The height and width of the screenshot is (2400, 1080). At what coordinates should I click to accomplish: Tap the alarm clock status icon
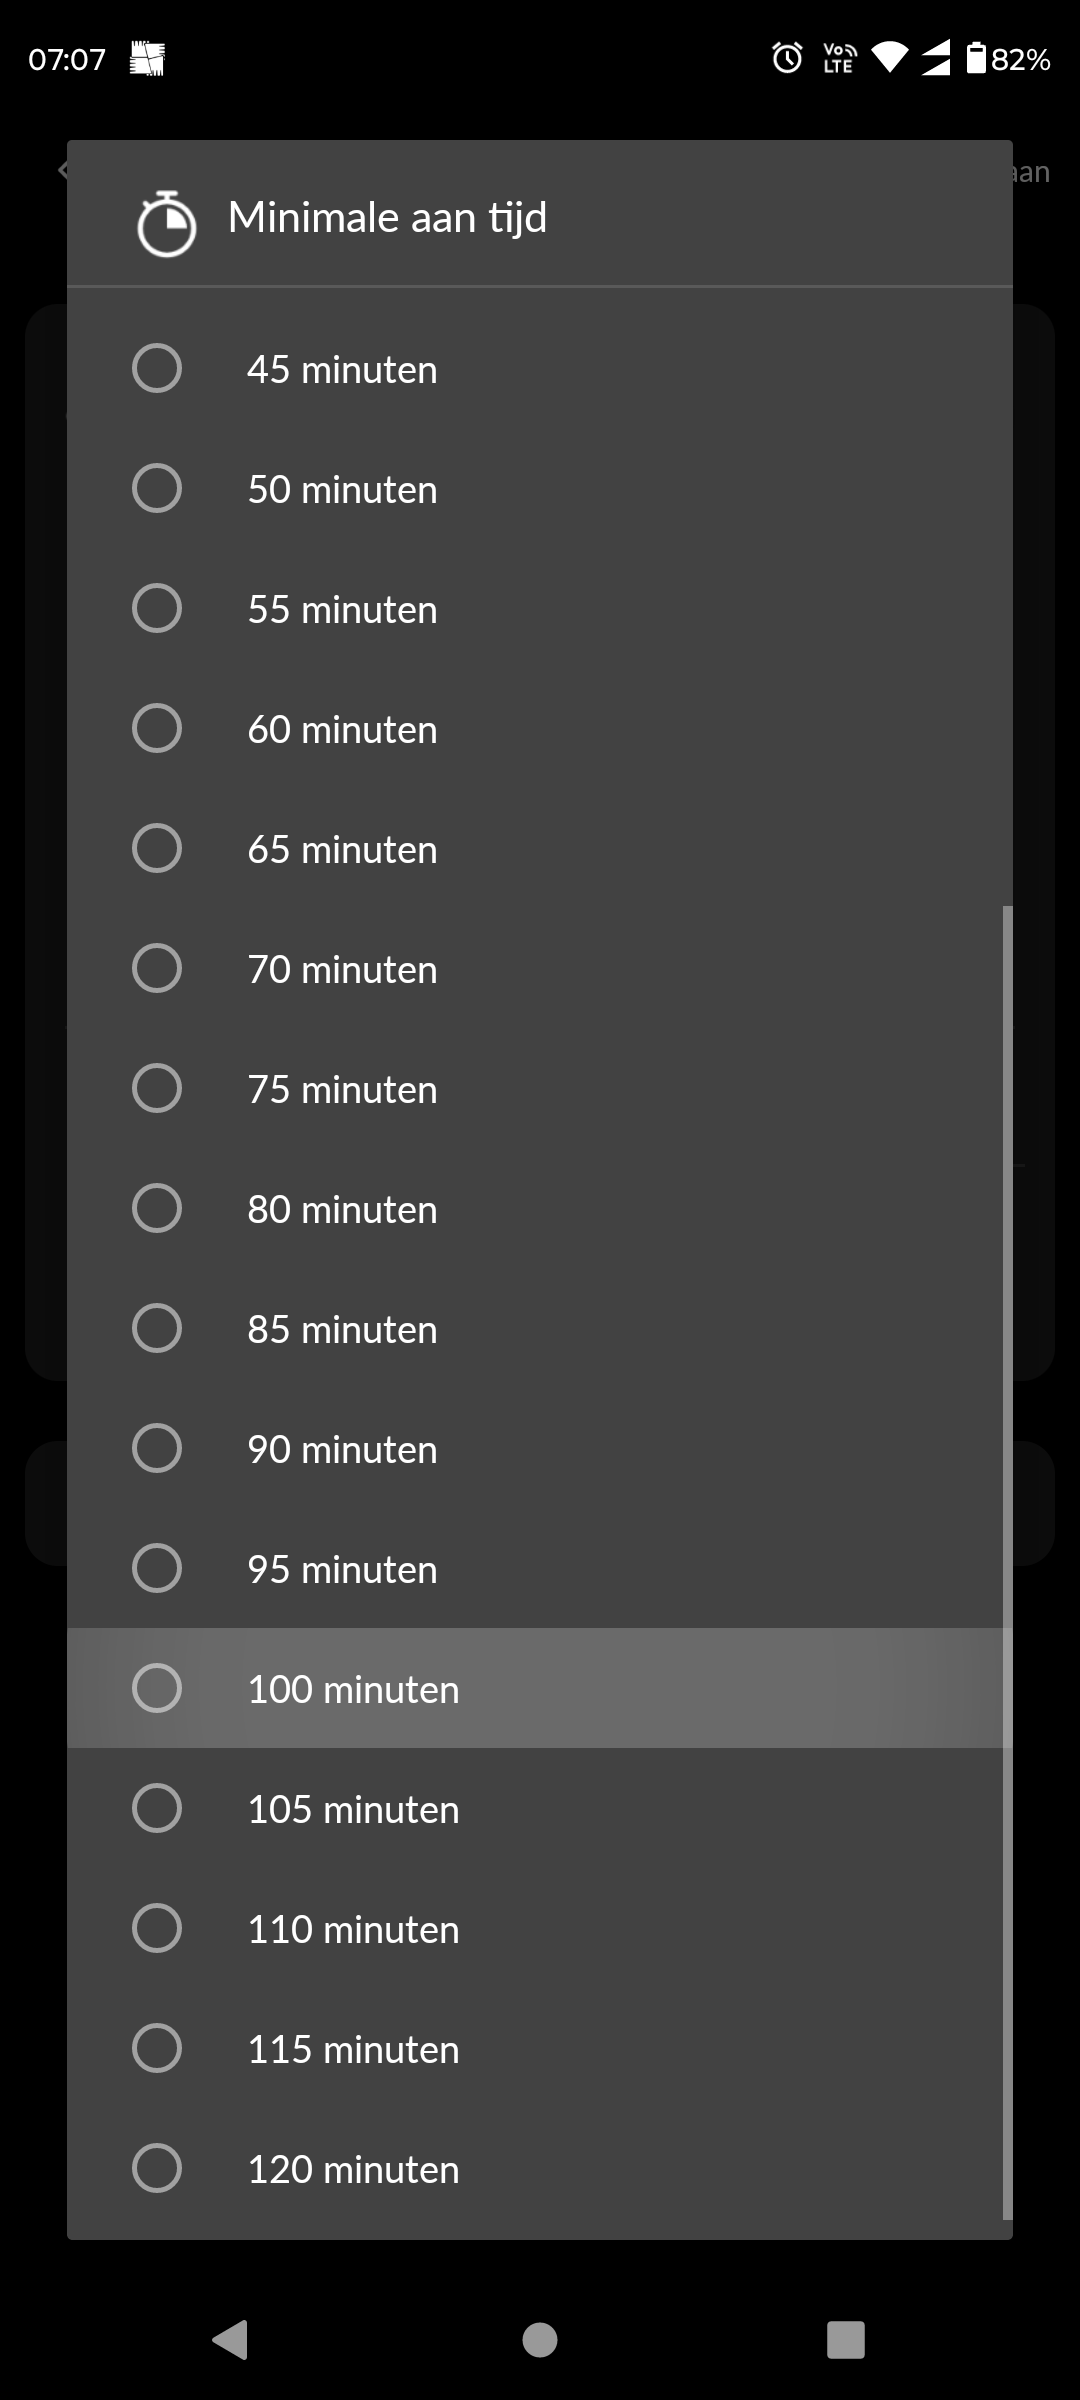787,59
